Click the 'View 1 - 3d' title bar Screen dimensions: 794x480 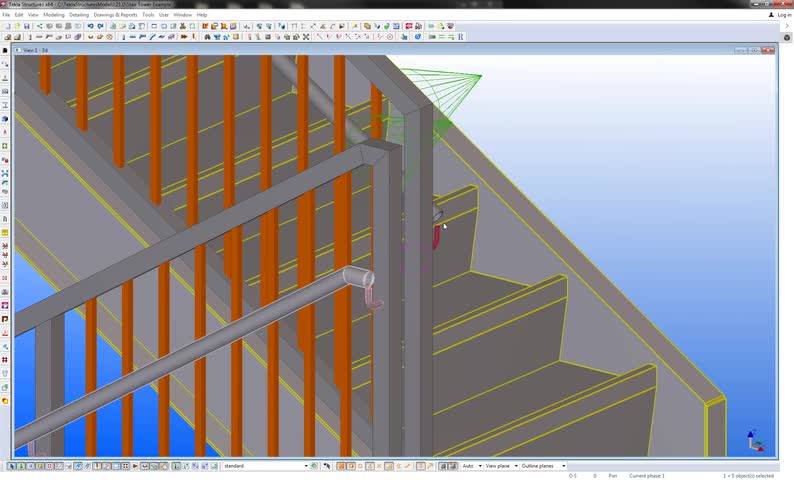pos(395,50)
